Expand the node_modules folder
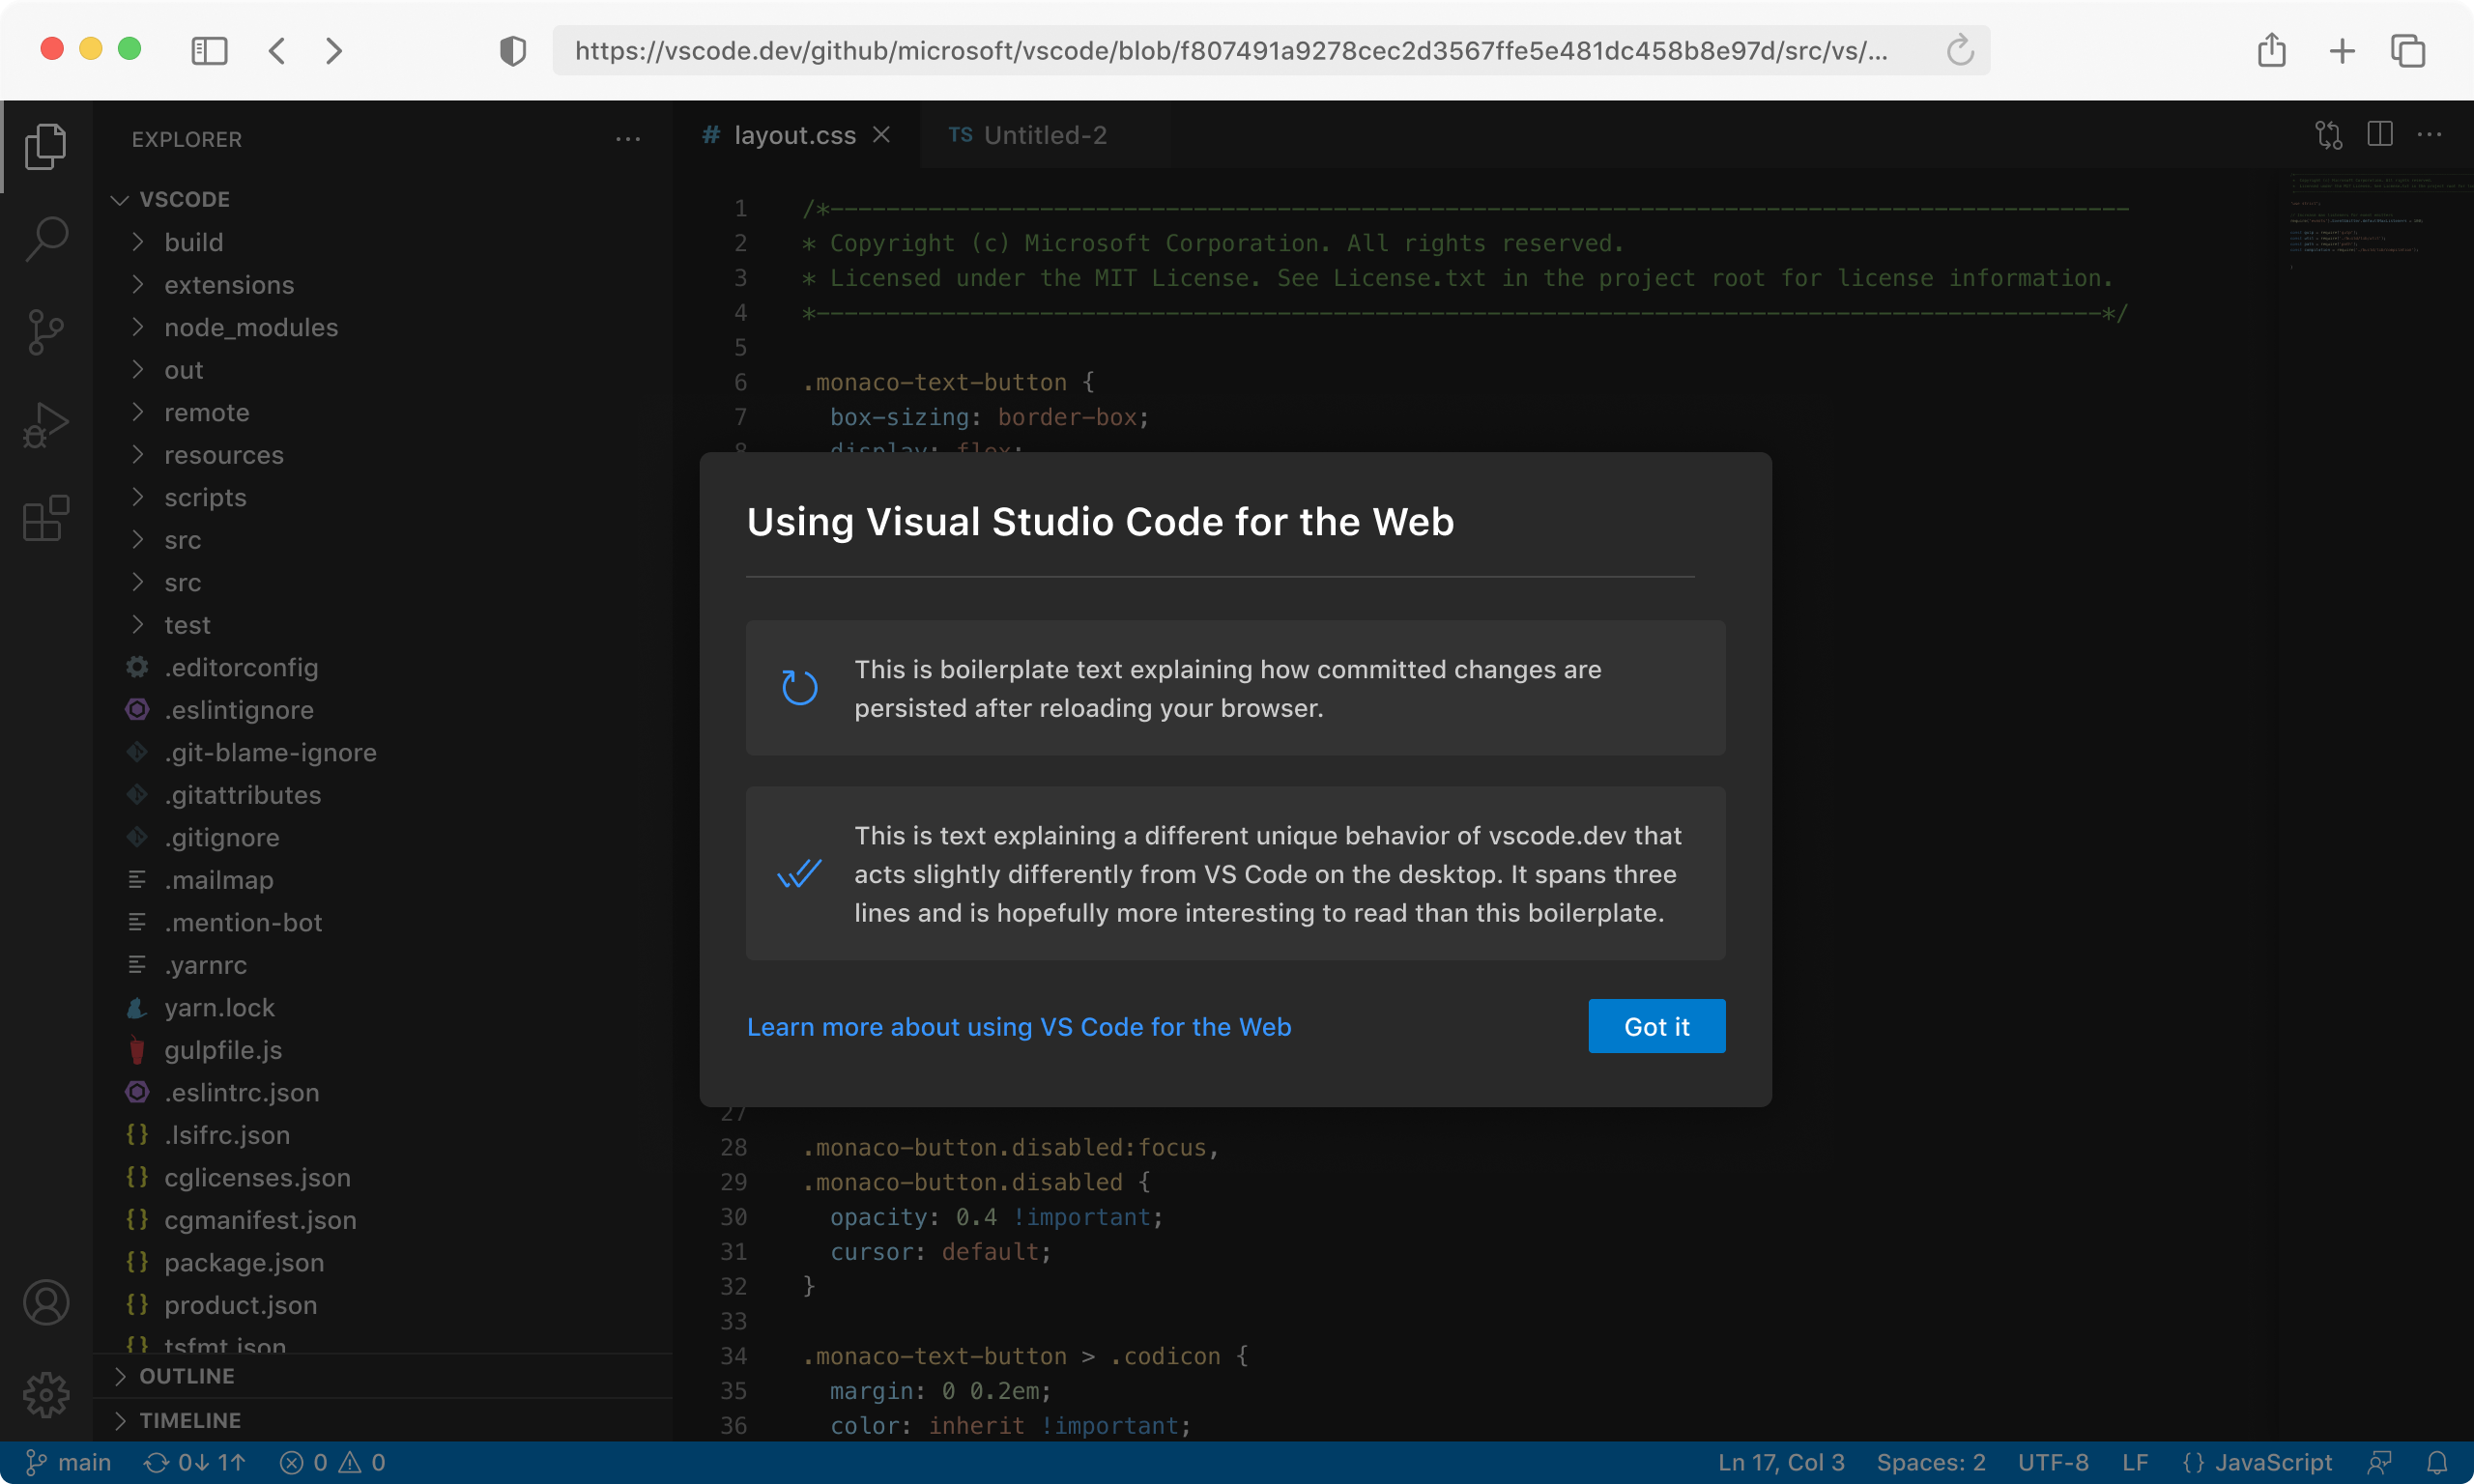This screenshot has width=2474, height=1484. (251, 327)
